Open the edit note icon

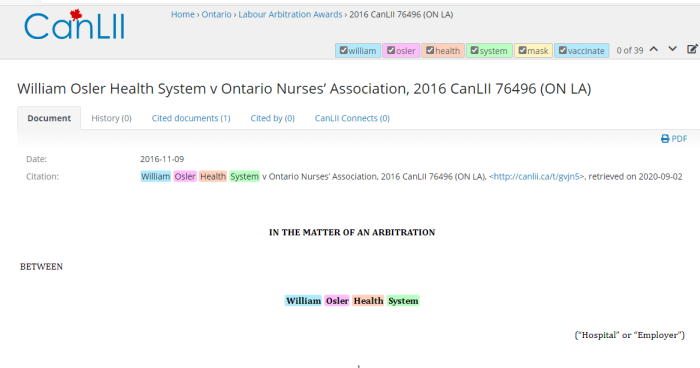pos(692,49)
